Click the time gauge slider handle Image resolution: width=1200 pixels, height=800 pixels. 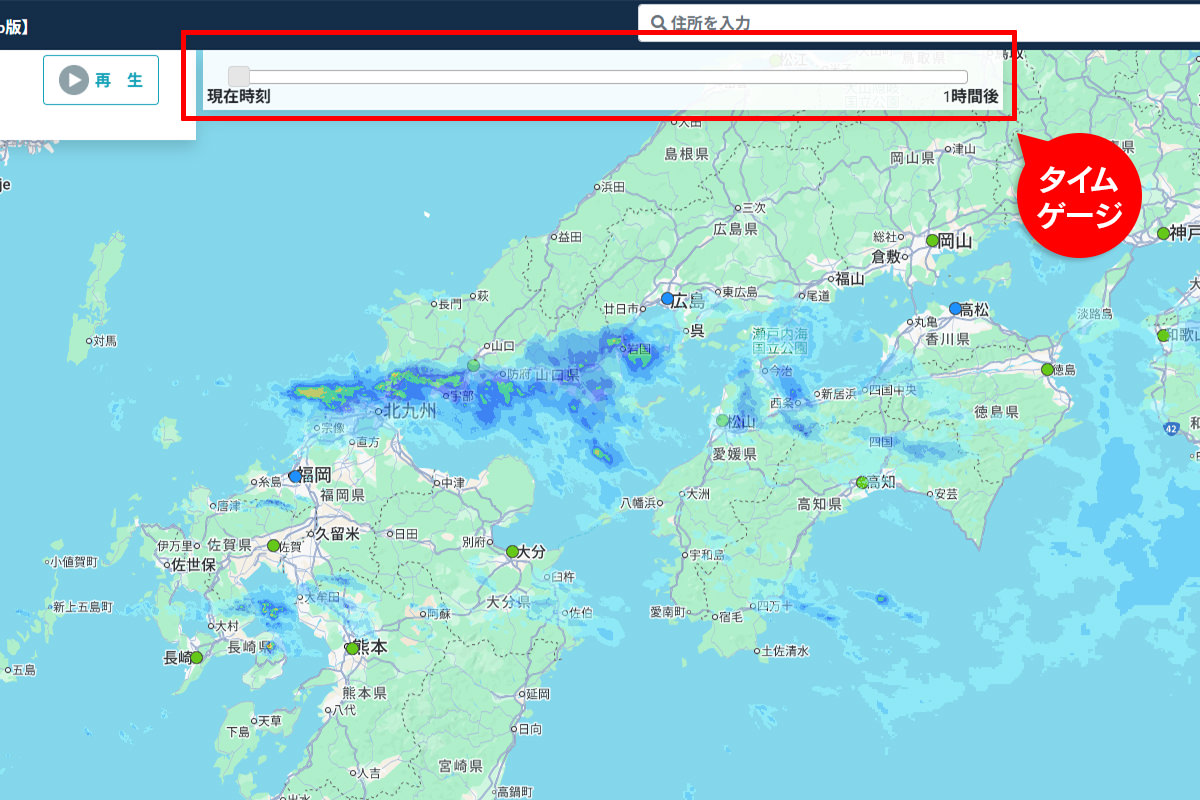239,77
